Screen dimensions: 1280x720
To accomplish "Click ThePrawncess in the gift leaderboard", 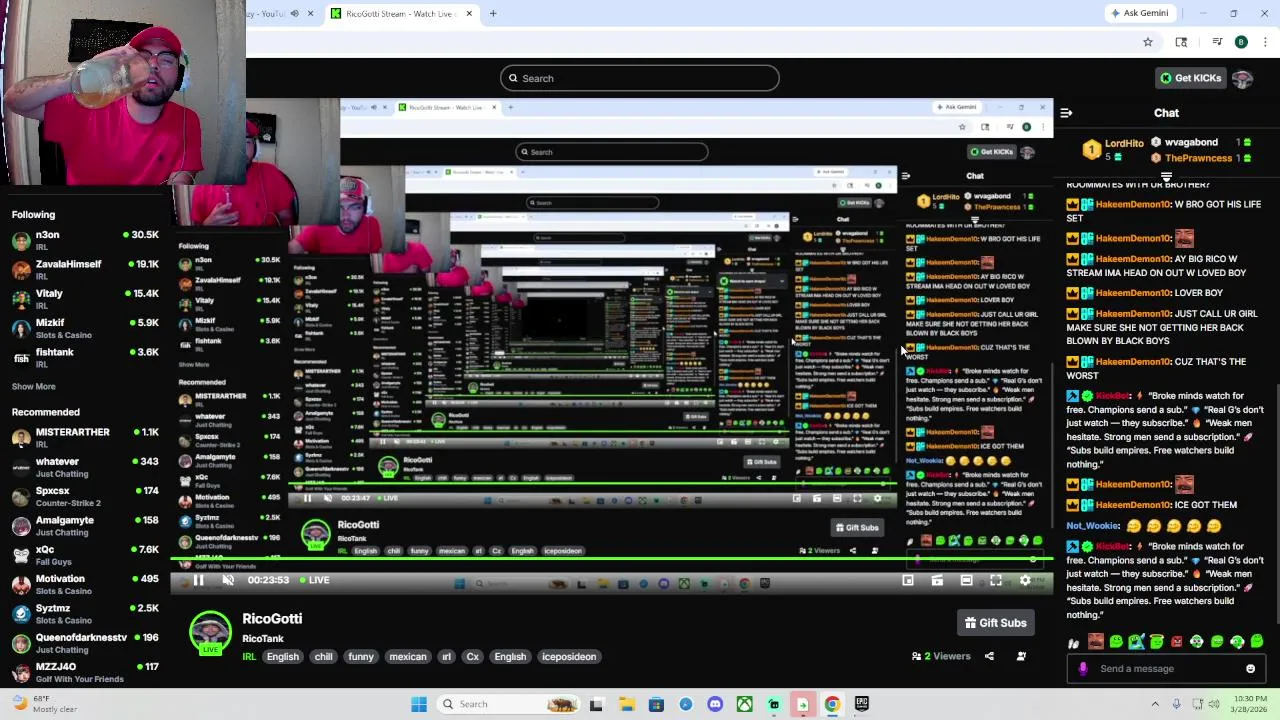I will tap(1198, 158).
